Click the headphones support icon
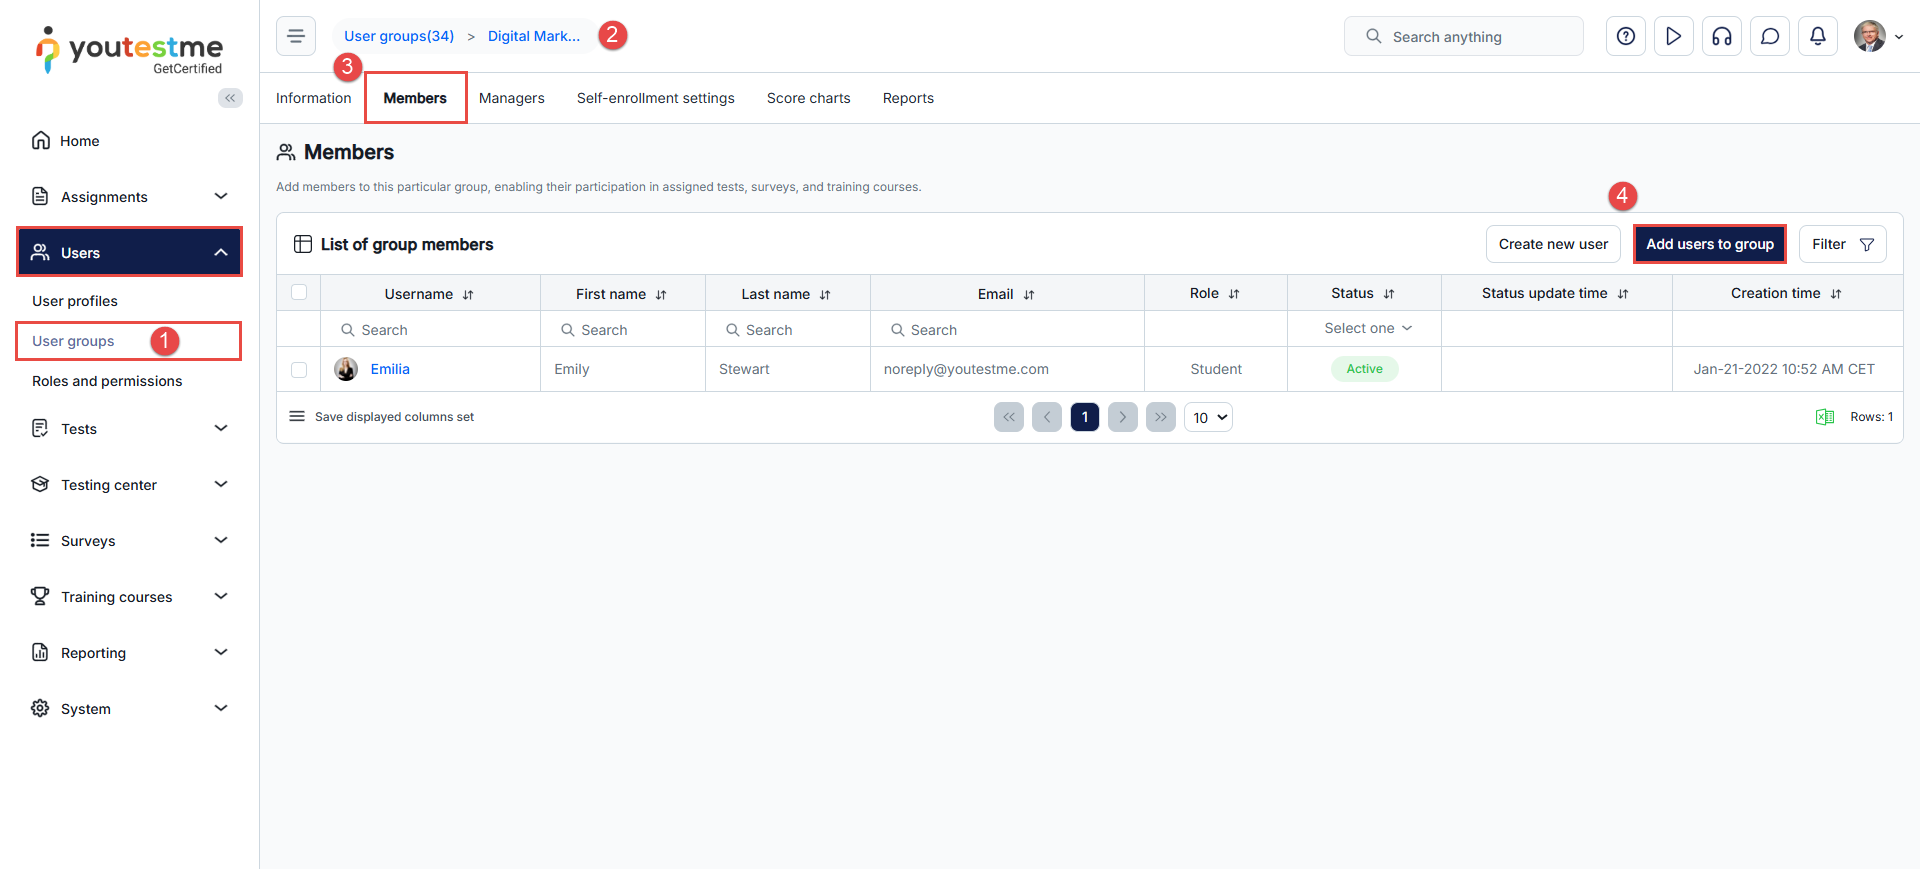 click(x=1721, y=37)
